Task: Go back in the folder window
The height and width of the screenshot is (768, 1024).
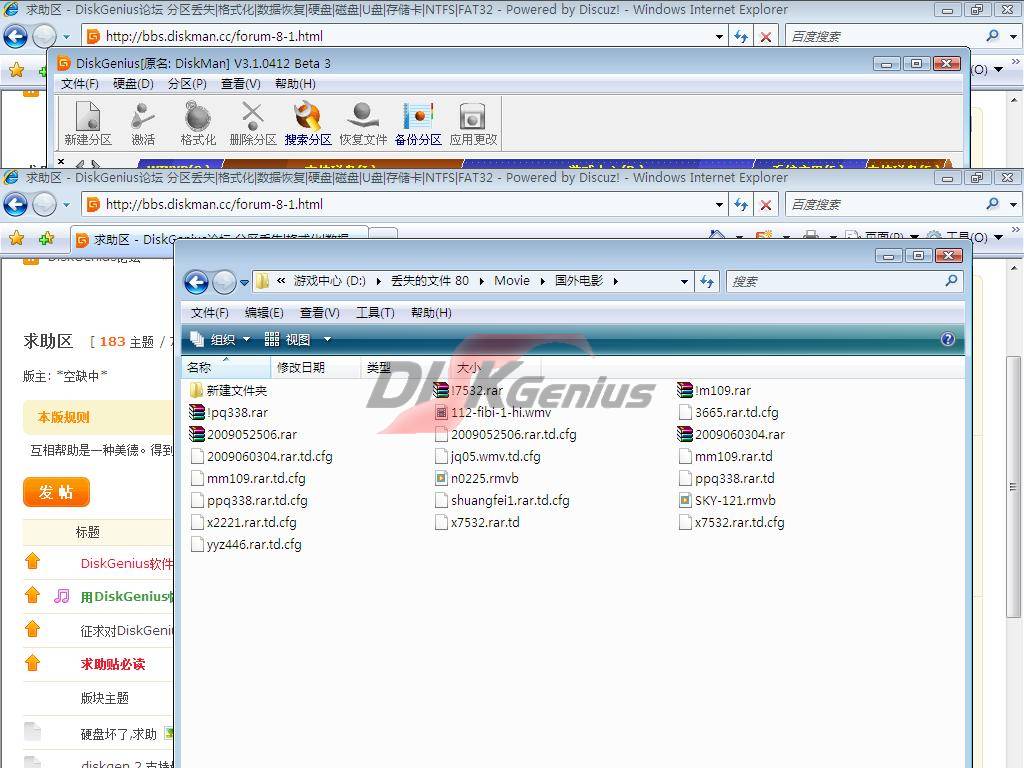Action: pyautogui.click(x=197, y=282)
